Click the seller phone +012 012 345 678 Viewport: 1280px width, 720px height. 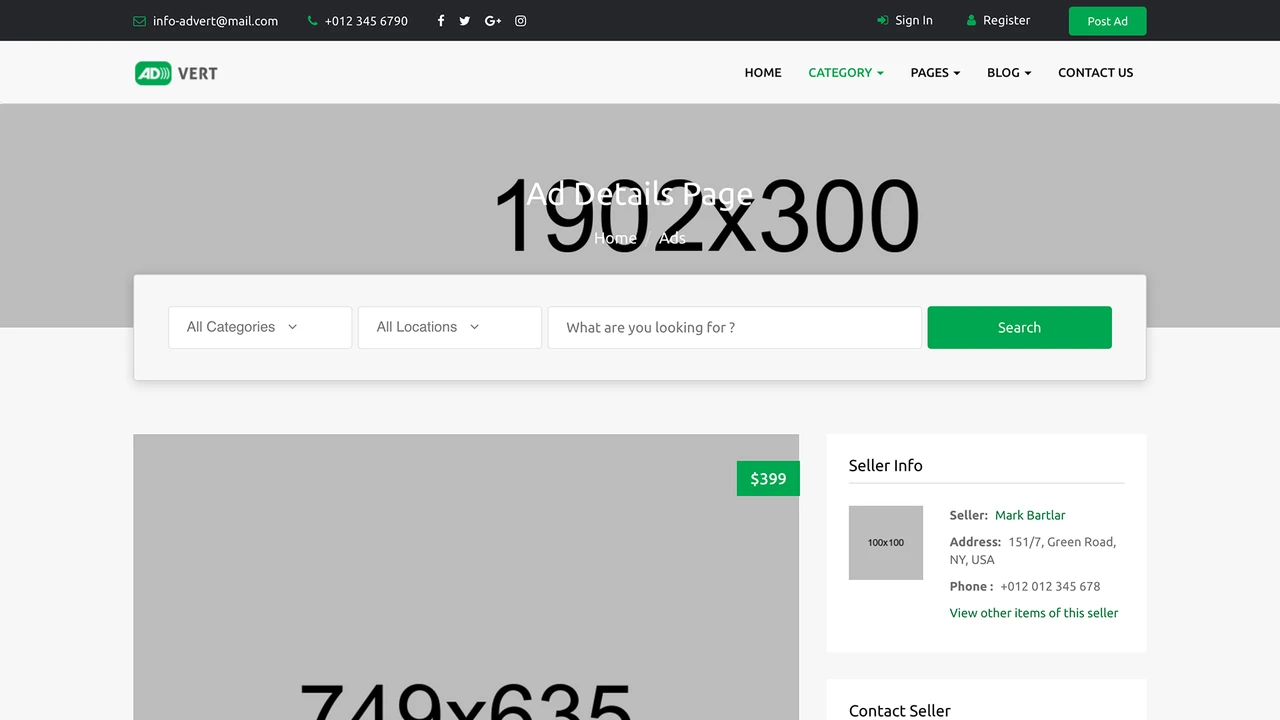pyautogui.click(x=1050, y=587)
